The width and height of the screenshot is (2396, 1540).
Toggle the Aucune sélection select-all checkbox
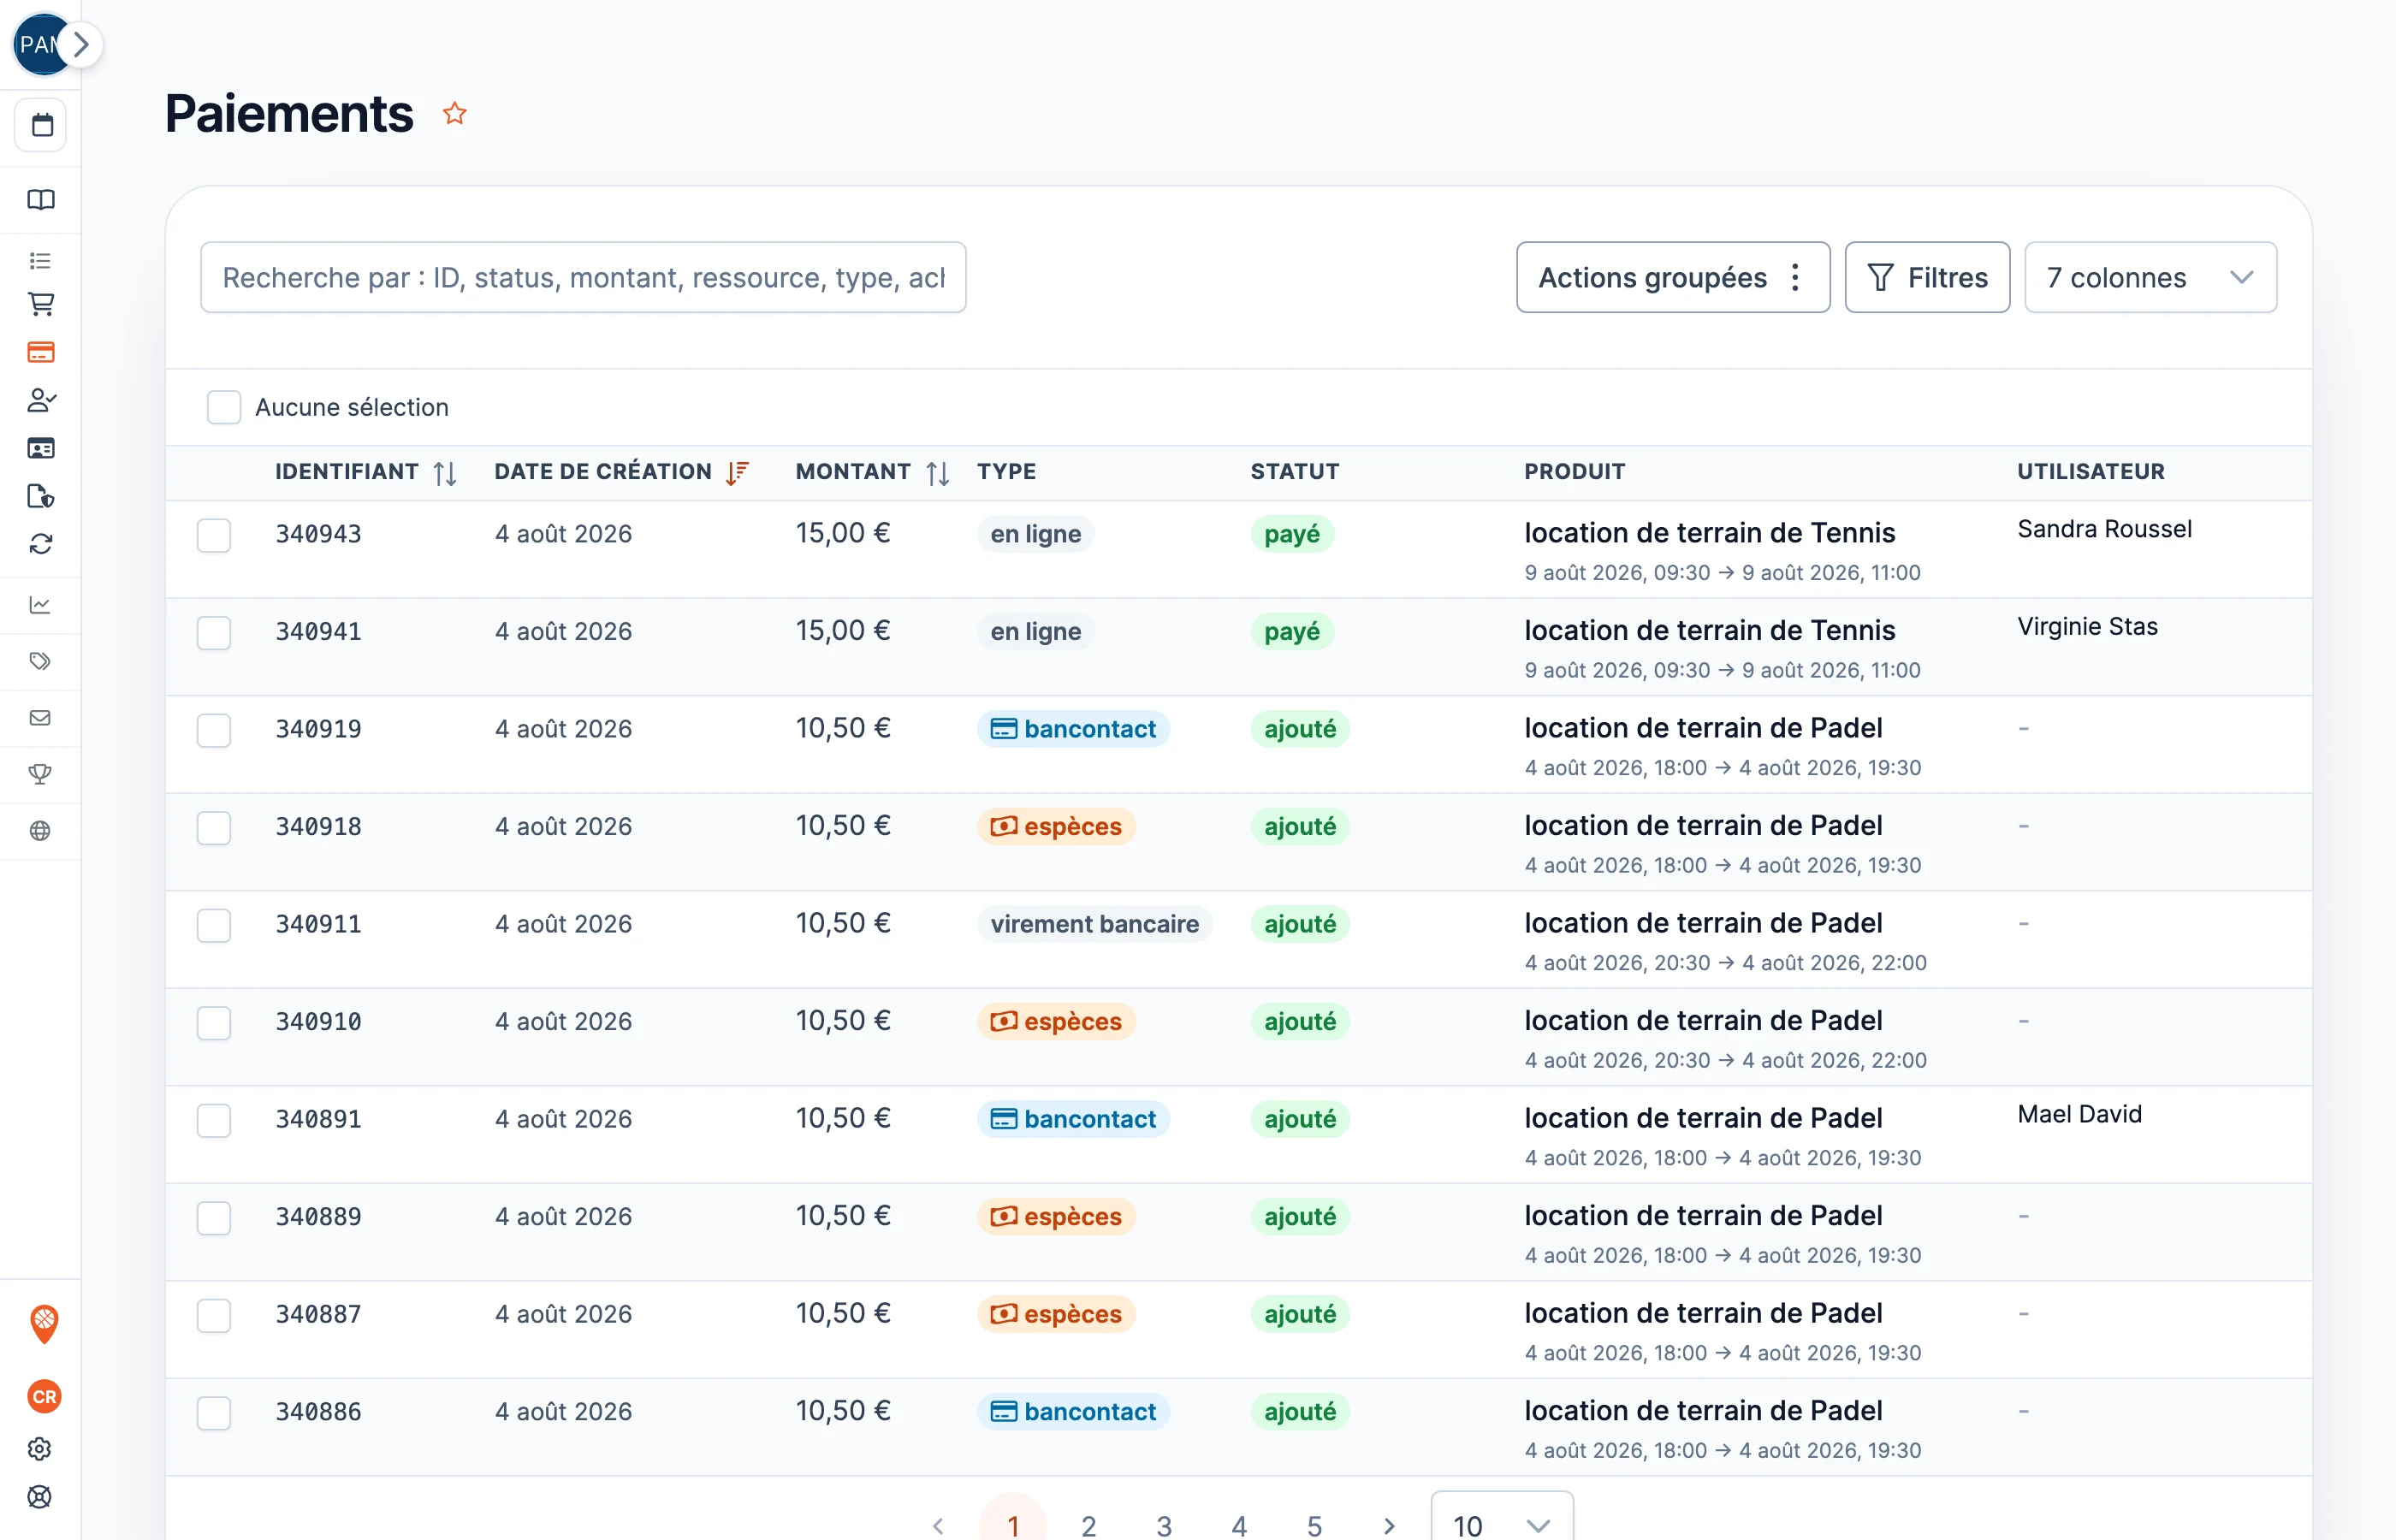[x=224, y=407]
